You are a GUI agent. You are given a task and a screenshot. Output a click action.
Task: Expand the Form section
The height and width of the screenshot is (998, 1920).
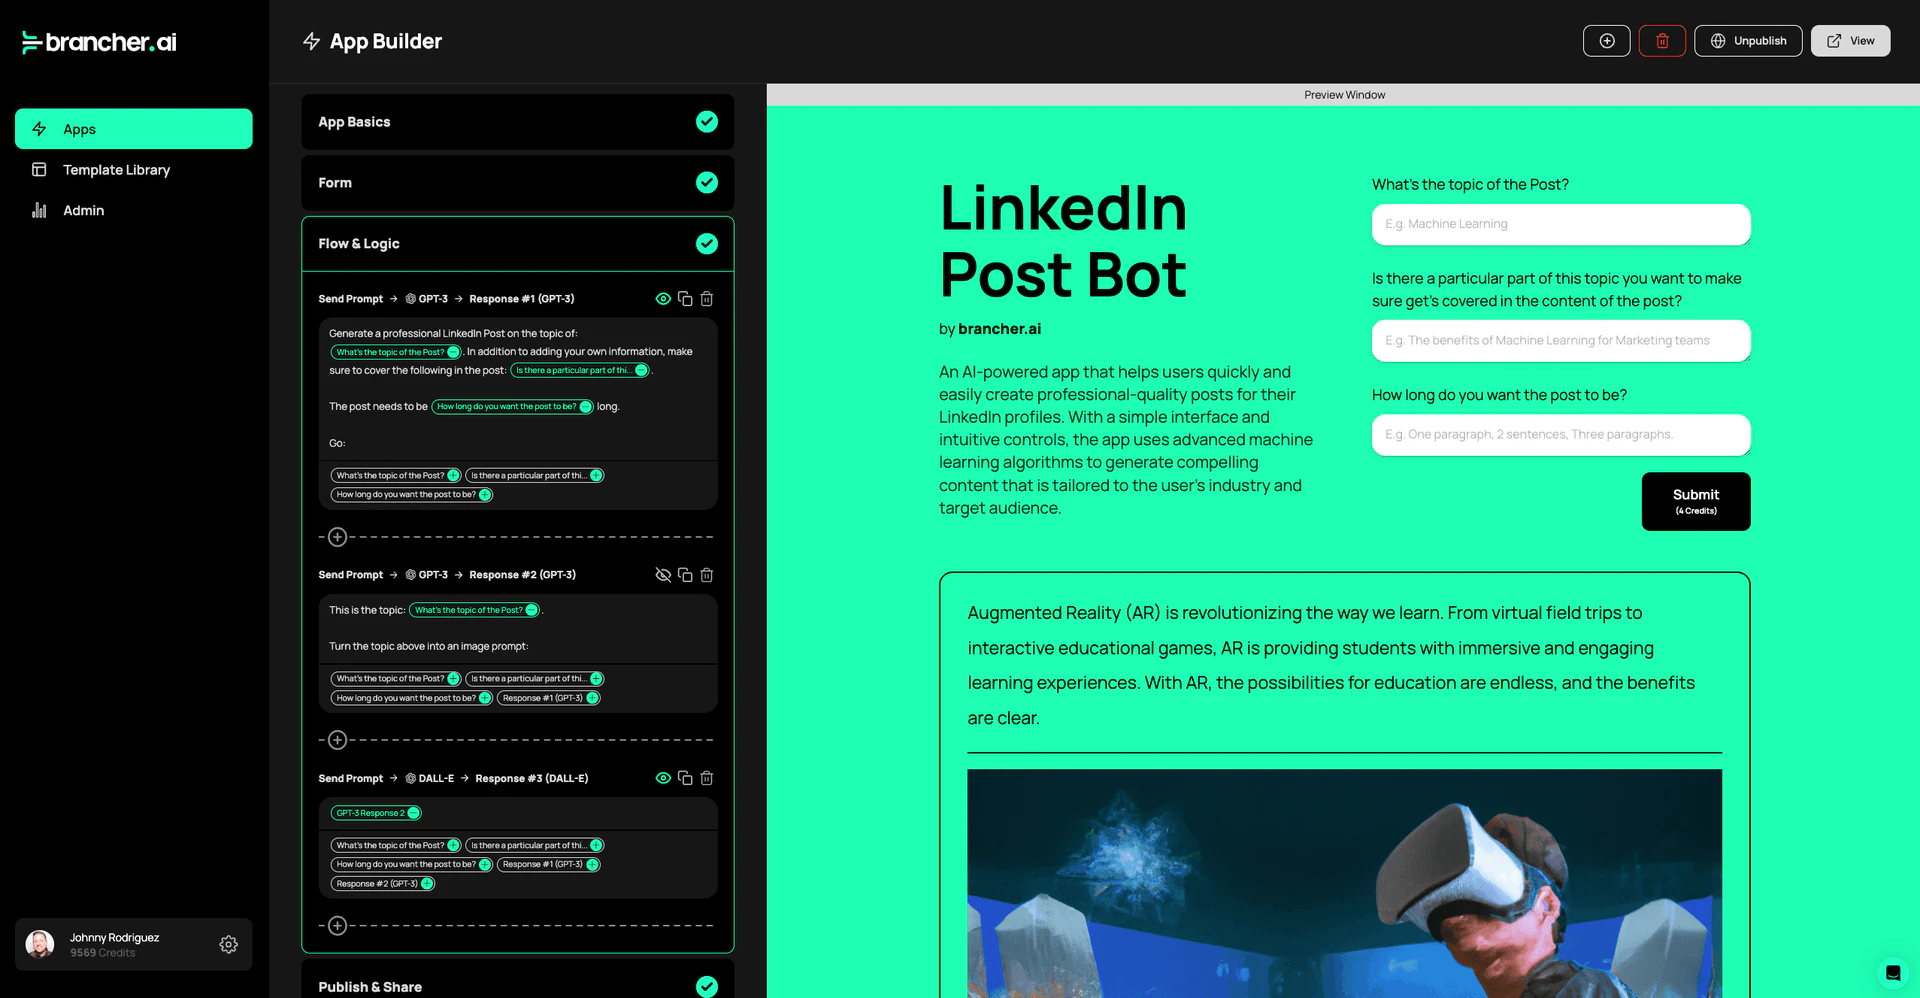point(517,183)
